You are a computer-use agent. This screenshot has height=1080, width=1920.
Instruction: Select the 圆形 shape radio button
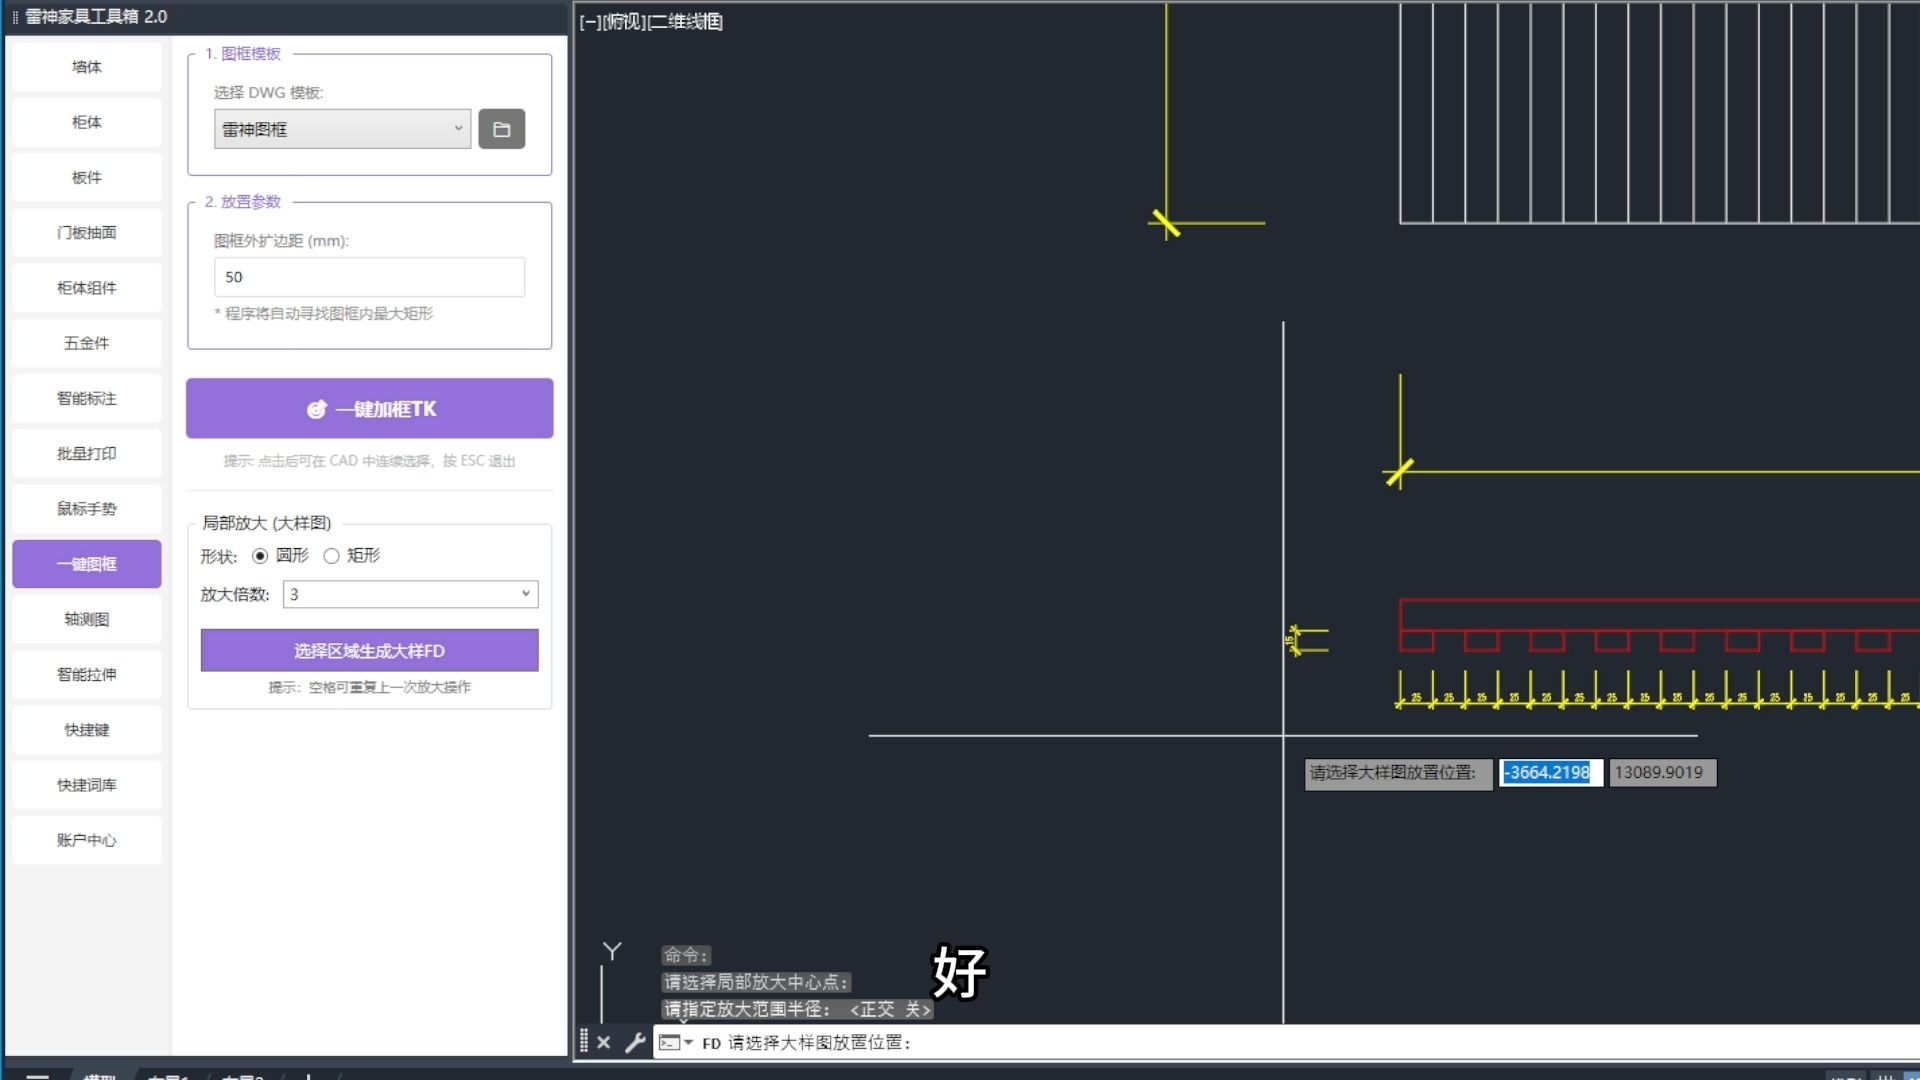pos(260,556)
